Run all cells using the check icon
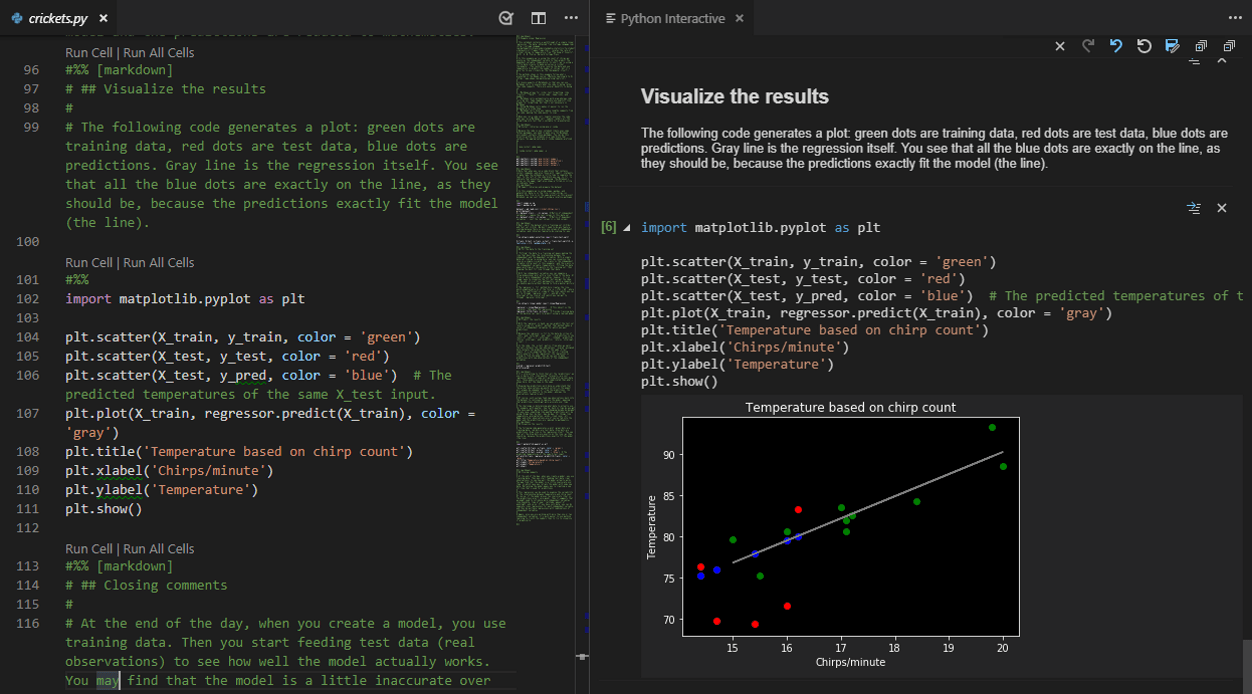The image size is (1252, 694). [505, 18]
